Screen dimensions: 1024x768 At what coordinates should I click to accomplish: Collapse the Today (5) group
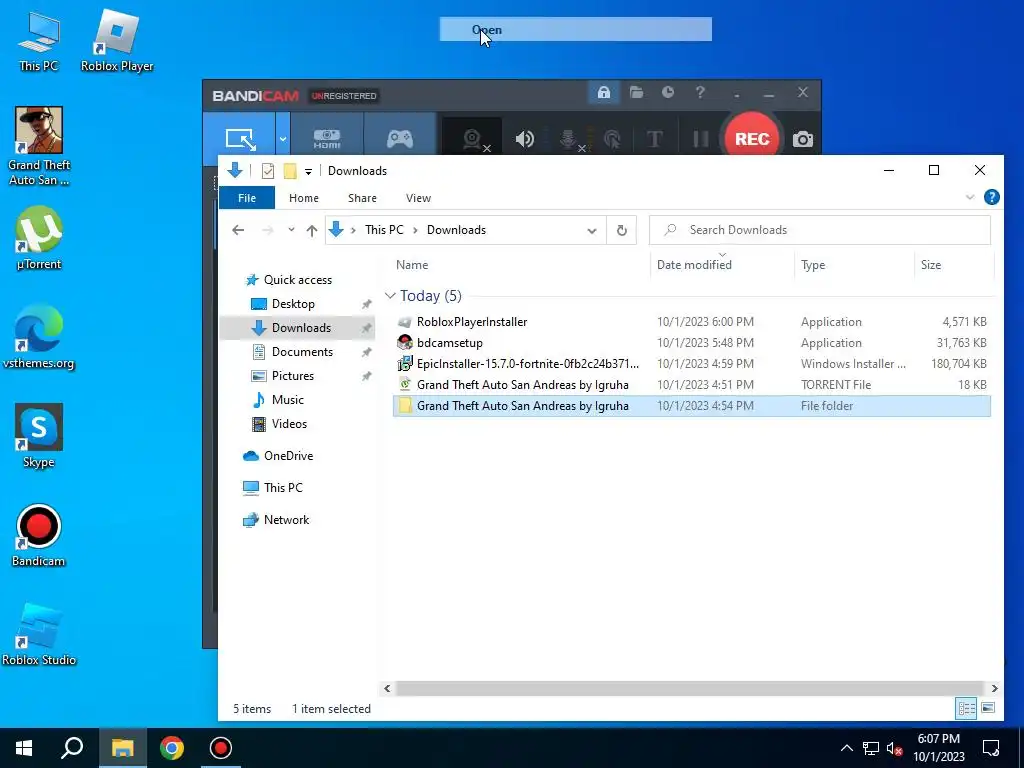(390, 296)
